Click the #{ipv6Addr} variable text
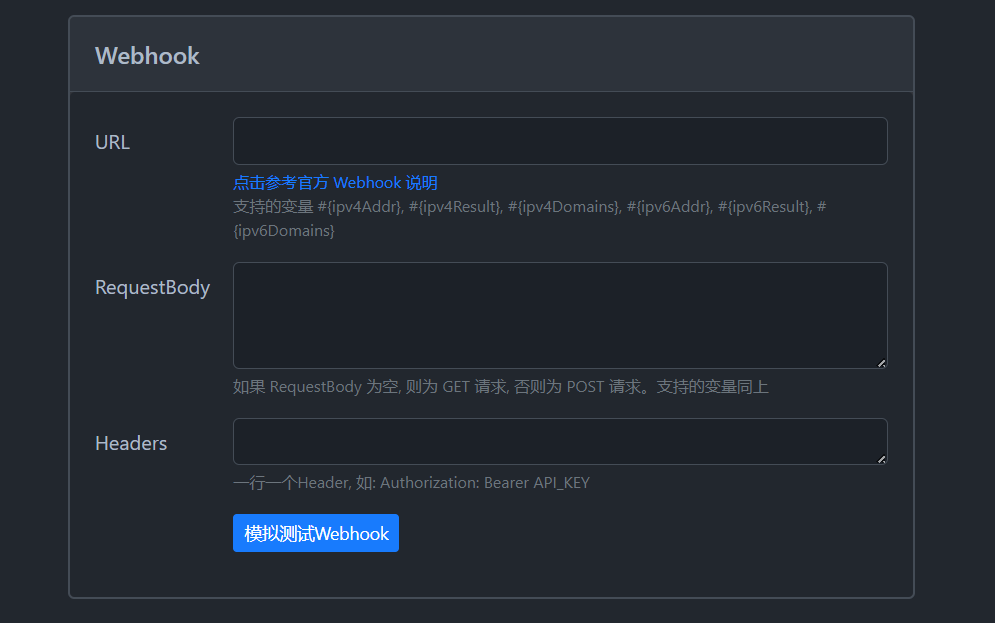Viewport: 995px width, 623px height. tap(668, 207)
